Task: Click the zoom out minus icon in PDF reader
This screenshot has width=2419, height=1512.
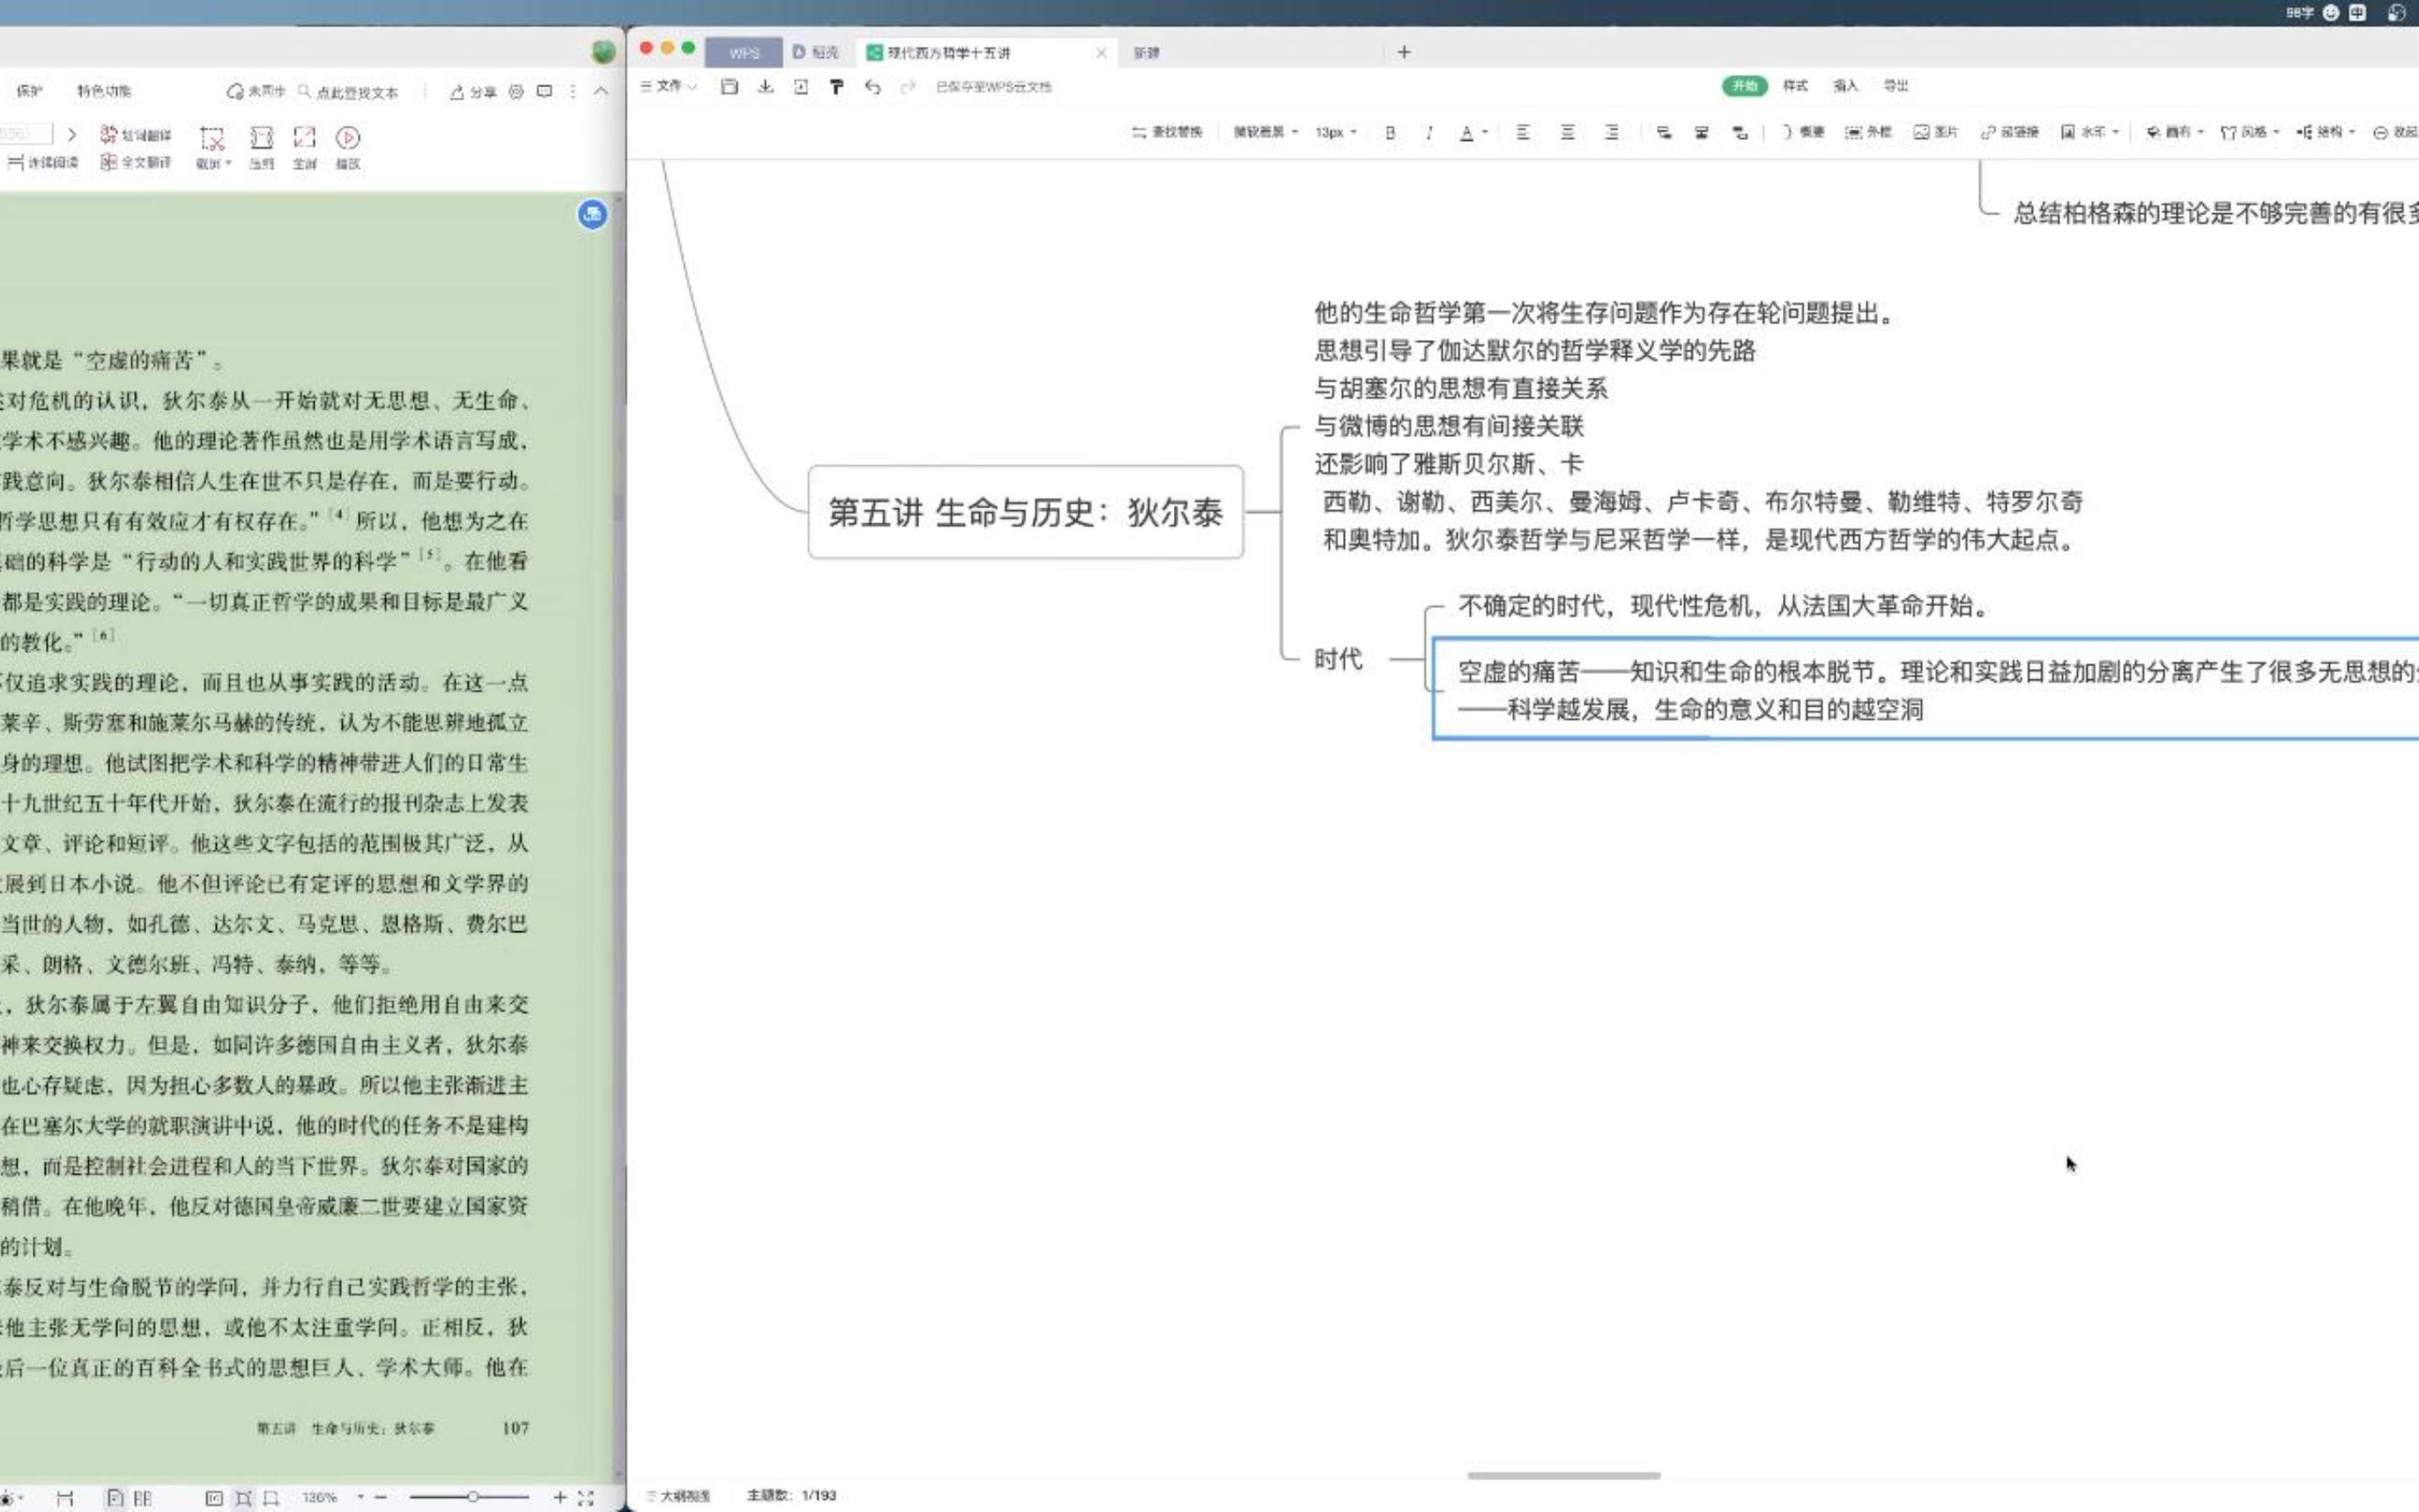Action: 381,1497
